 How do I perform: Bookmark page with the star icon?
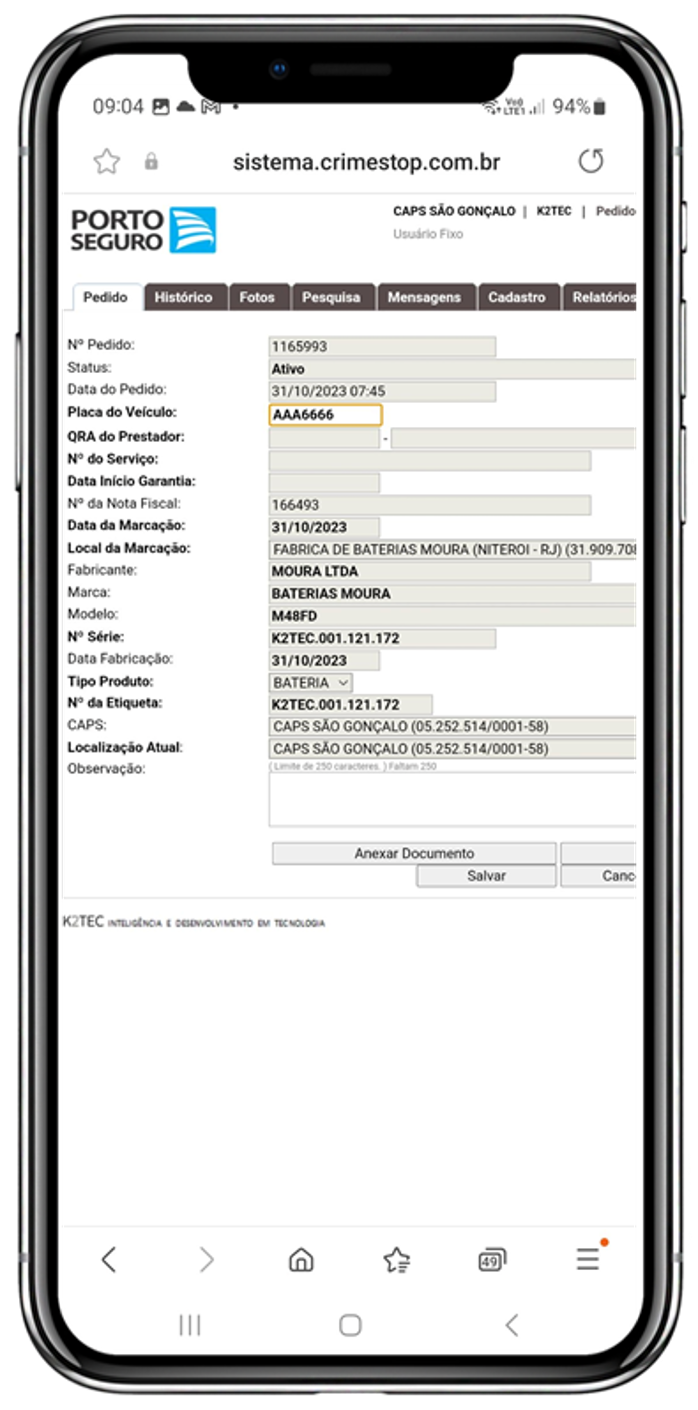point(106,161)
